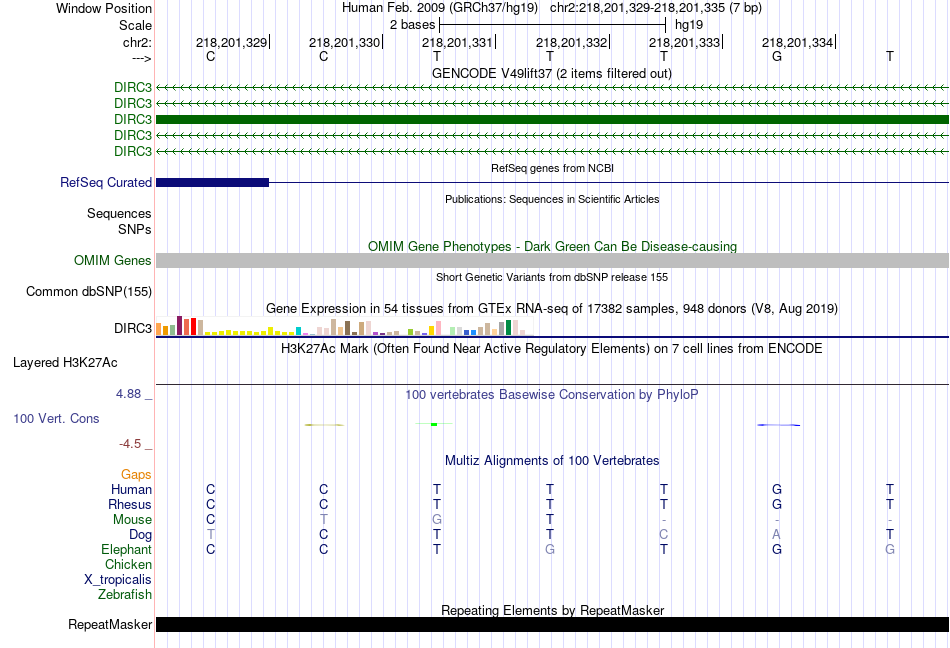The height and width of the screenshot is (648, 950).
Task: Click the 'hg19' label beside scale bar
Action: pos(689,25)
